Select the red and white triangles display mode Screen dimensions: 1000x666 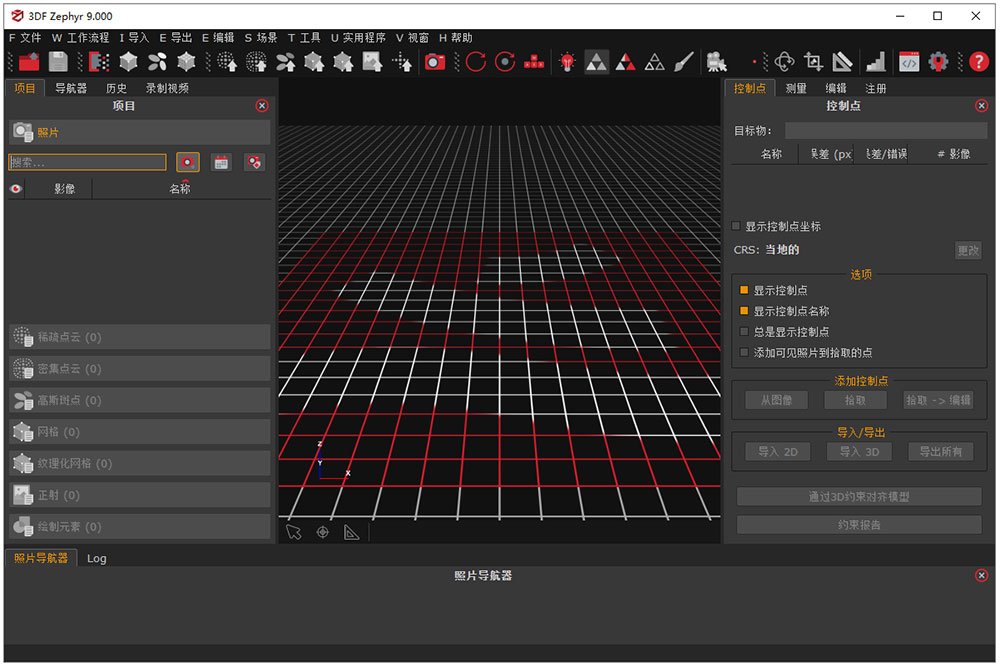tap(625, 62)
